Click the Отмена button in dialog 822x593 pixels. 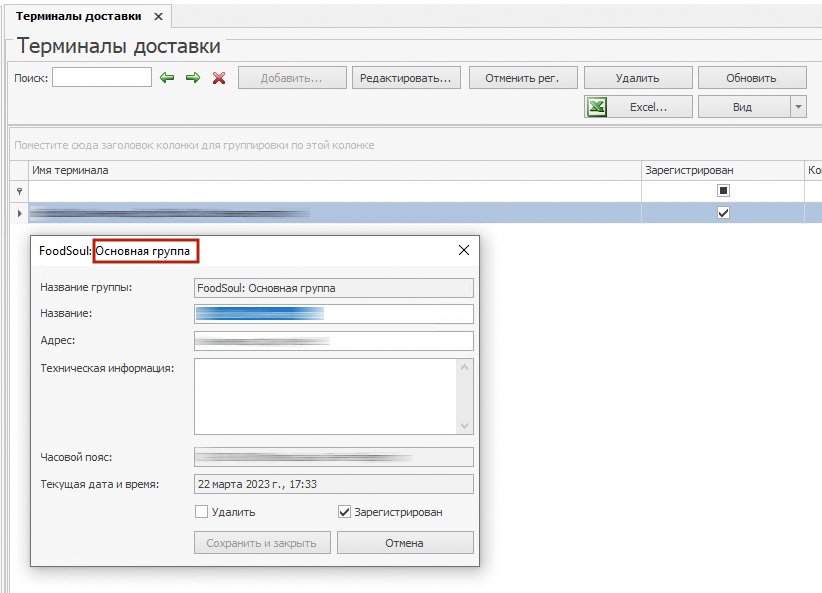[404, 543]
